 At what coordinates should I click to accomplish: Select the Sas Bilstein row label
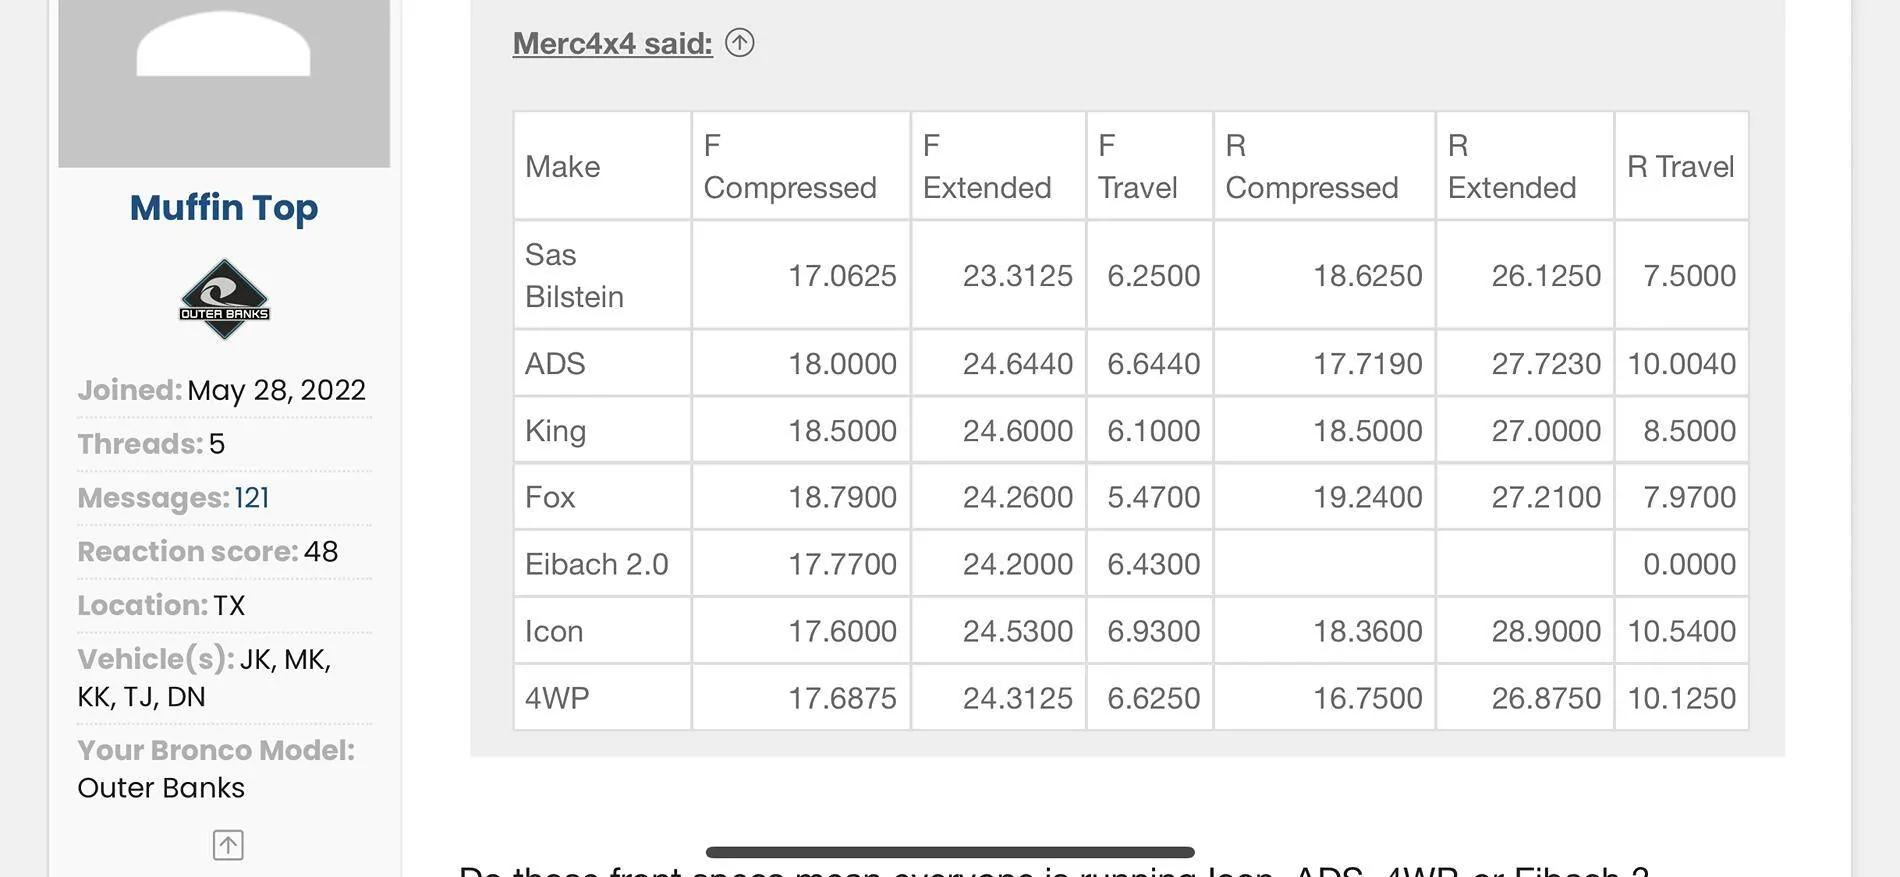(x=602, y=275)
